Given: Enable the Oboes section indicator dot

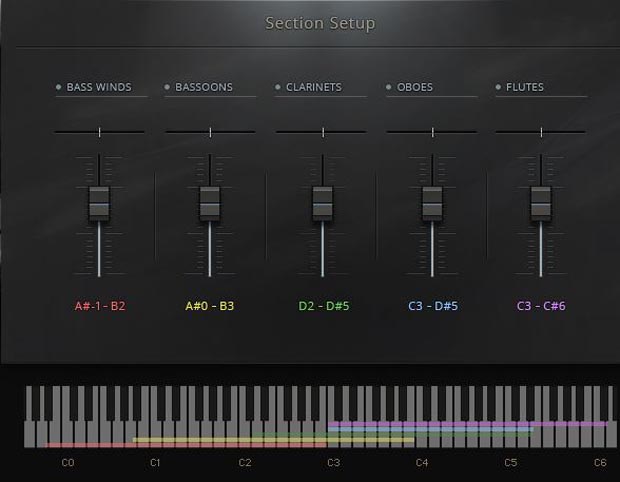Looking at the screenshot, I should (389, 88).
